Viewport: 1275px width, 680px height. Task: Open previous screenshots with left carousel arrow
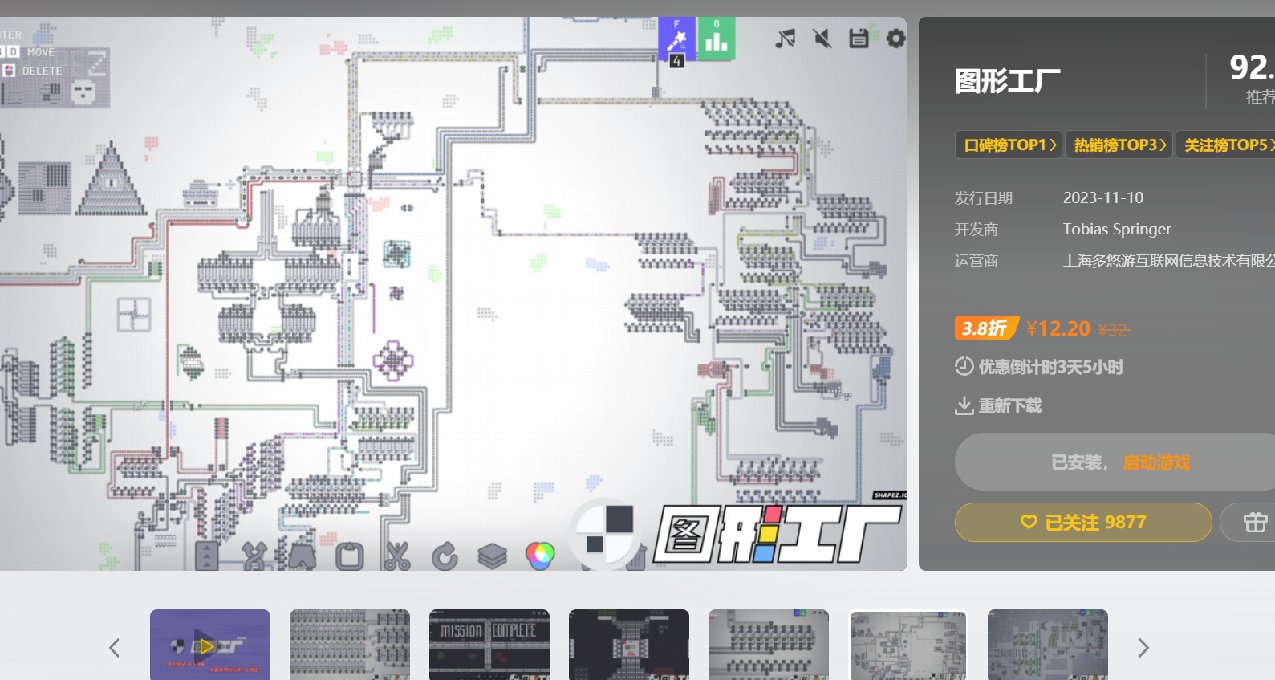[114, 647]
